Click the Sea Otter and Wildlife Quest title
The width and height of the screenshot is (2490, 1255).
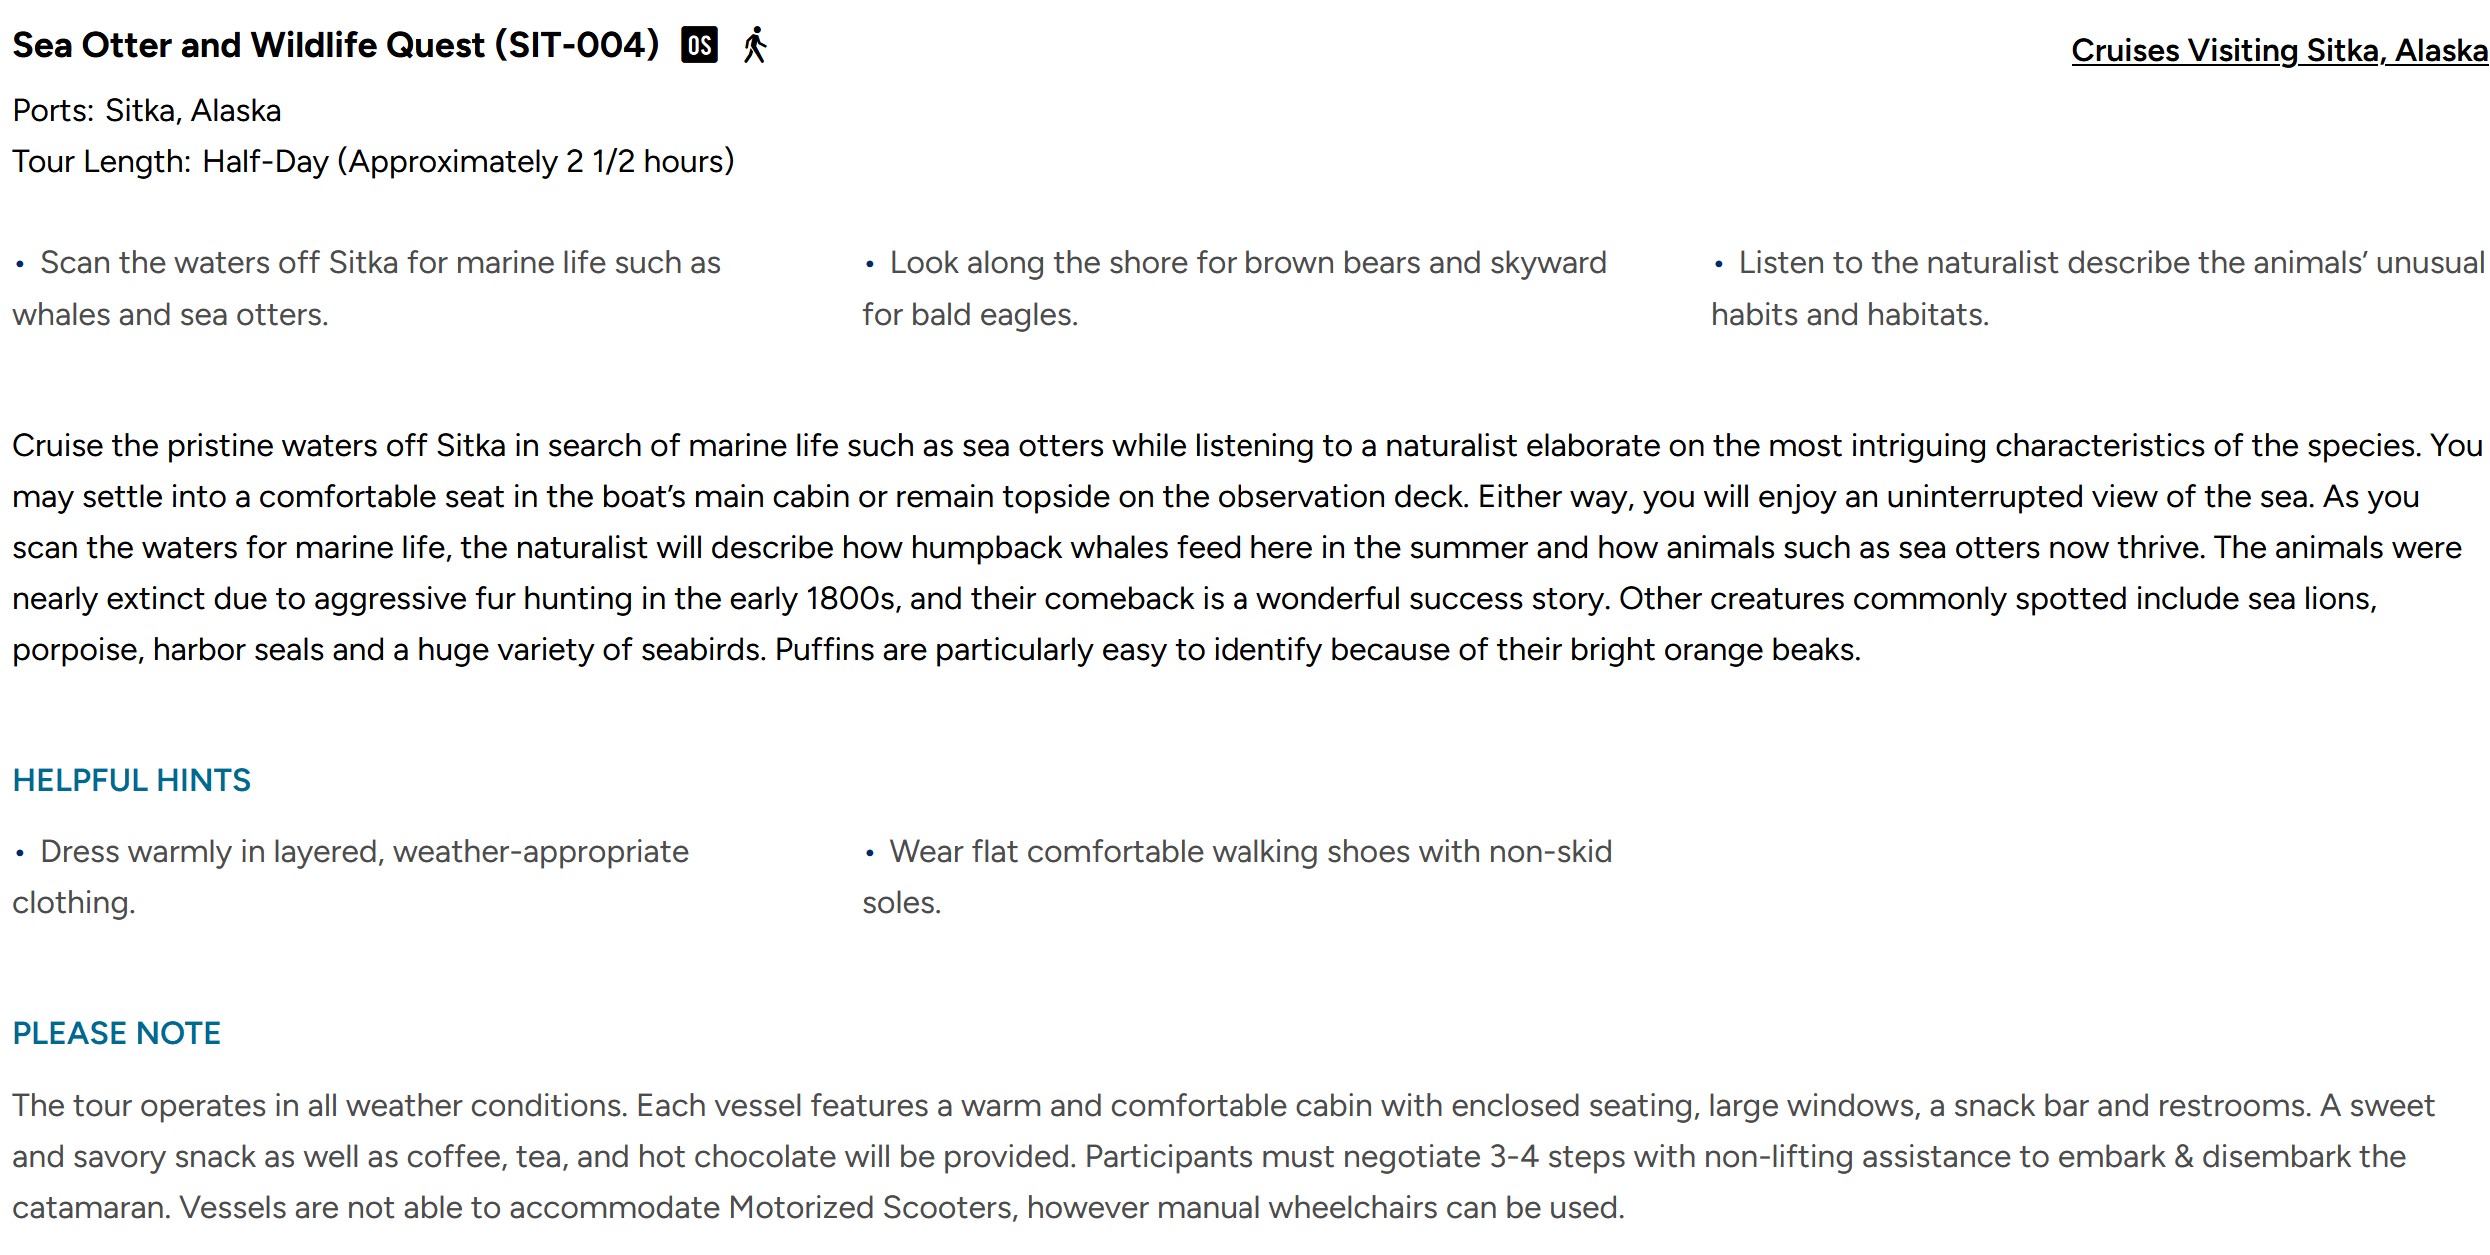[x=335, y=46]
